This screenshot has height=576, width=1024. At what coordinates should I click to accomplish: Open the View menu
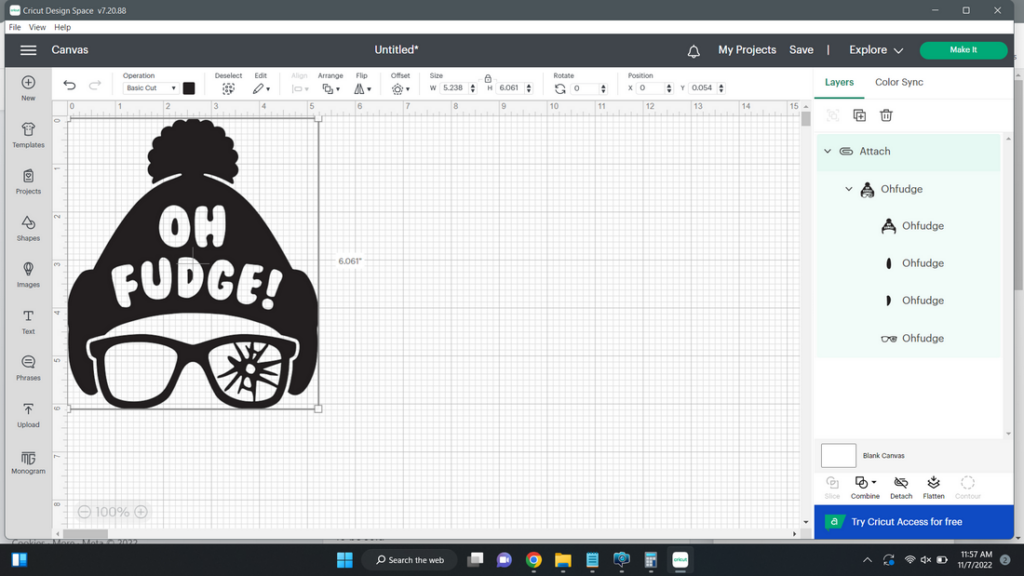pos(37,27)
